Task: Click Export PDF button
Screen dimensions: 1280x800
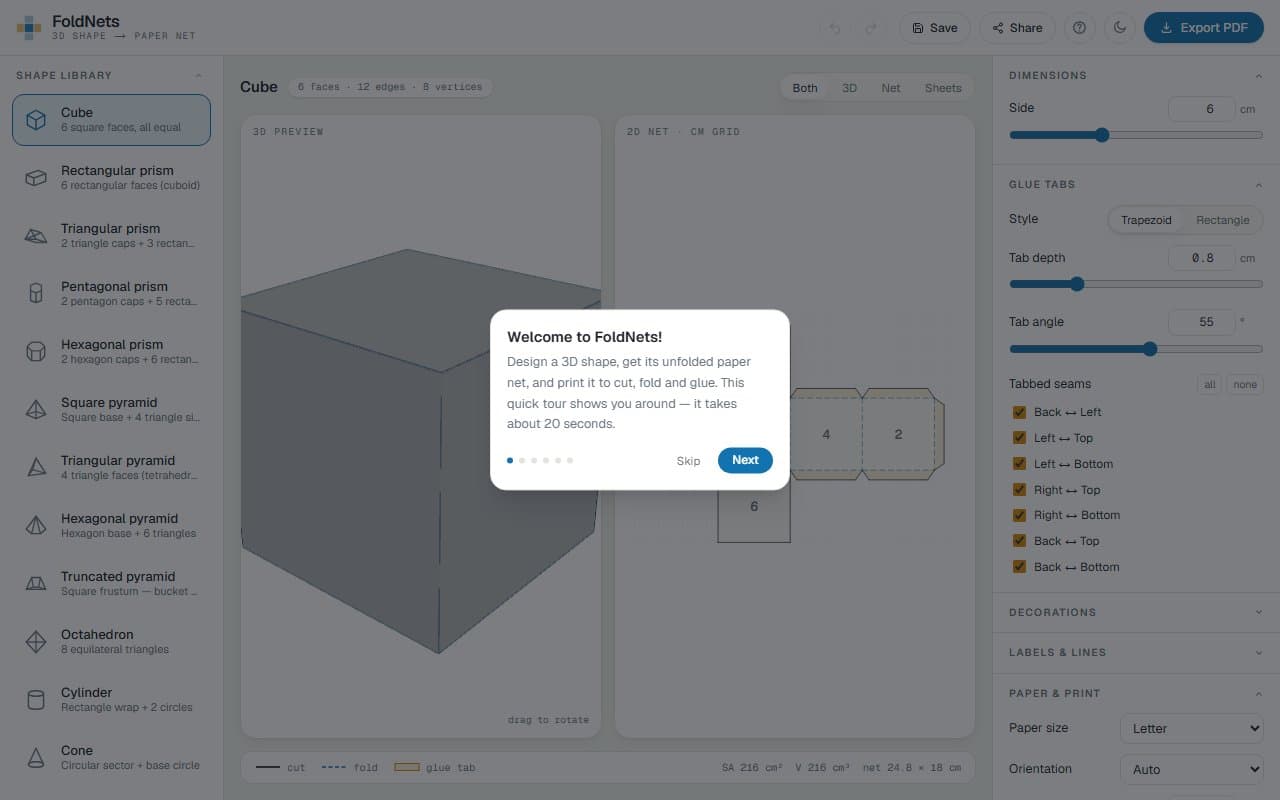Action: [x=1204, y=28]
